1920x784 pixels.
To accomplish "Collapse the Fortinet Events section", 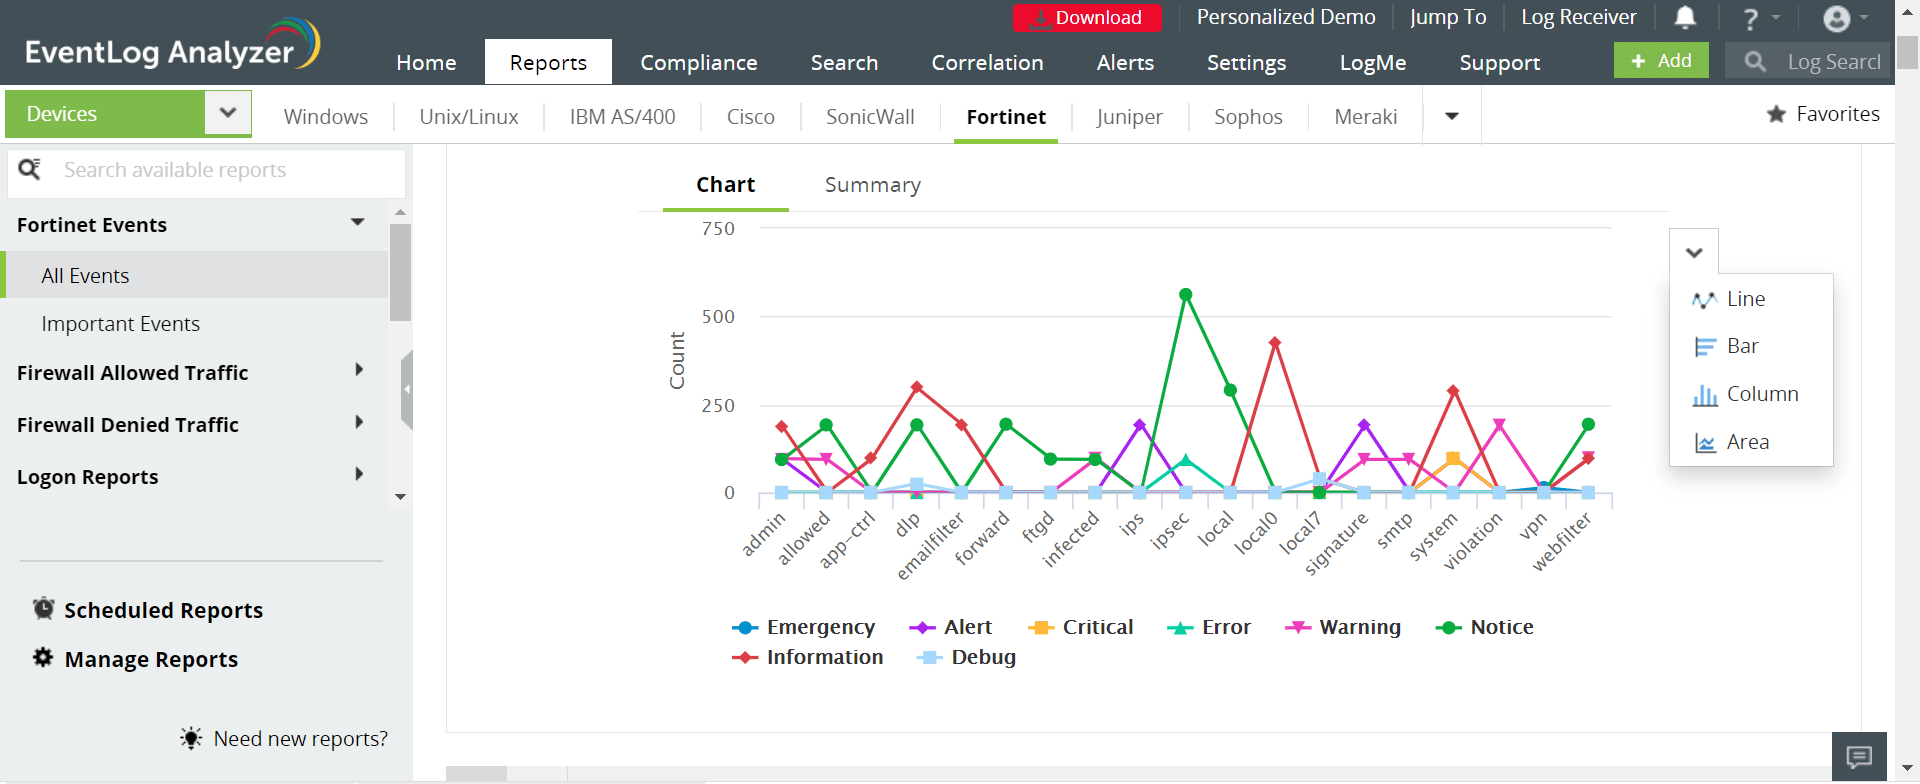I will pyautogui.click(x=358, y=222).
